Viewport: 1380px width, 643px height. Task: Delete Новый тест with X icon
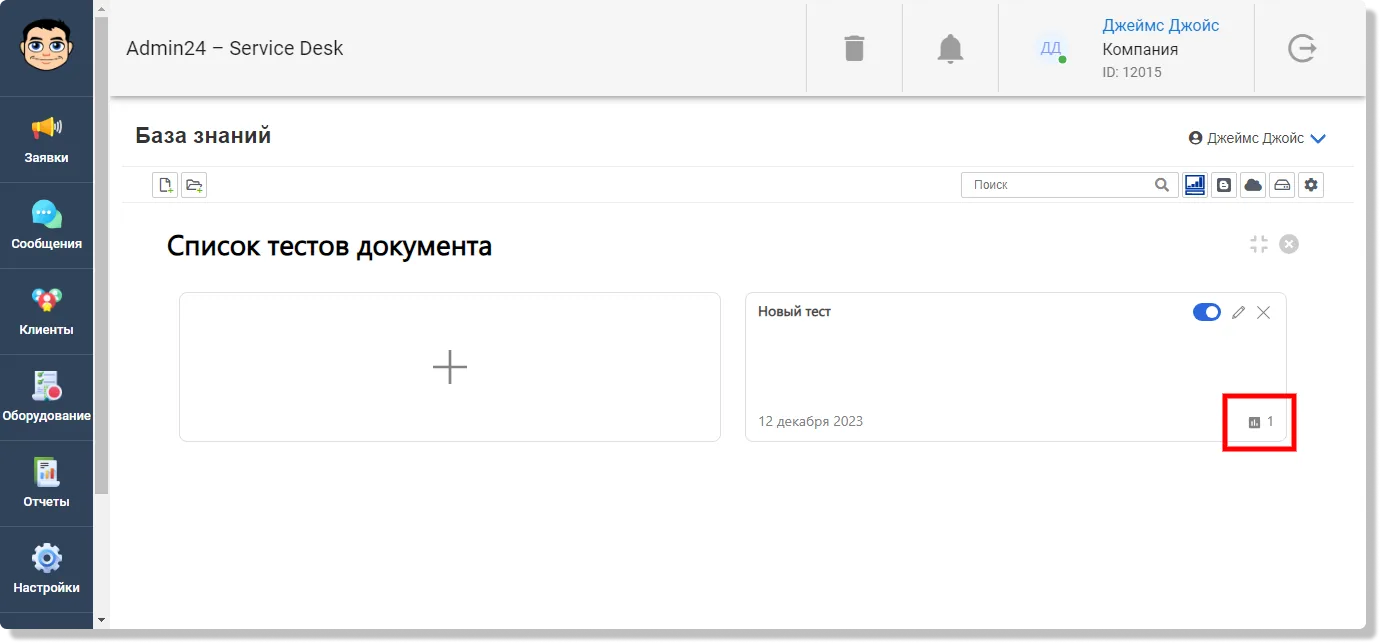click(1263, 313)
